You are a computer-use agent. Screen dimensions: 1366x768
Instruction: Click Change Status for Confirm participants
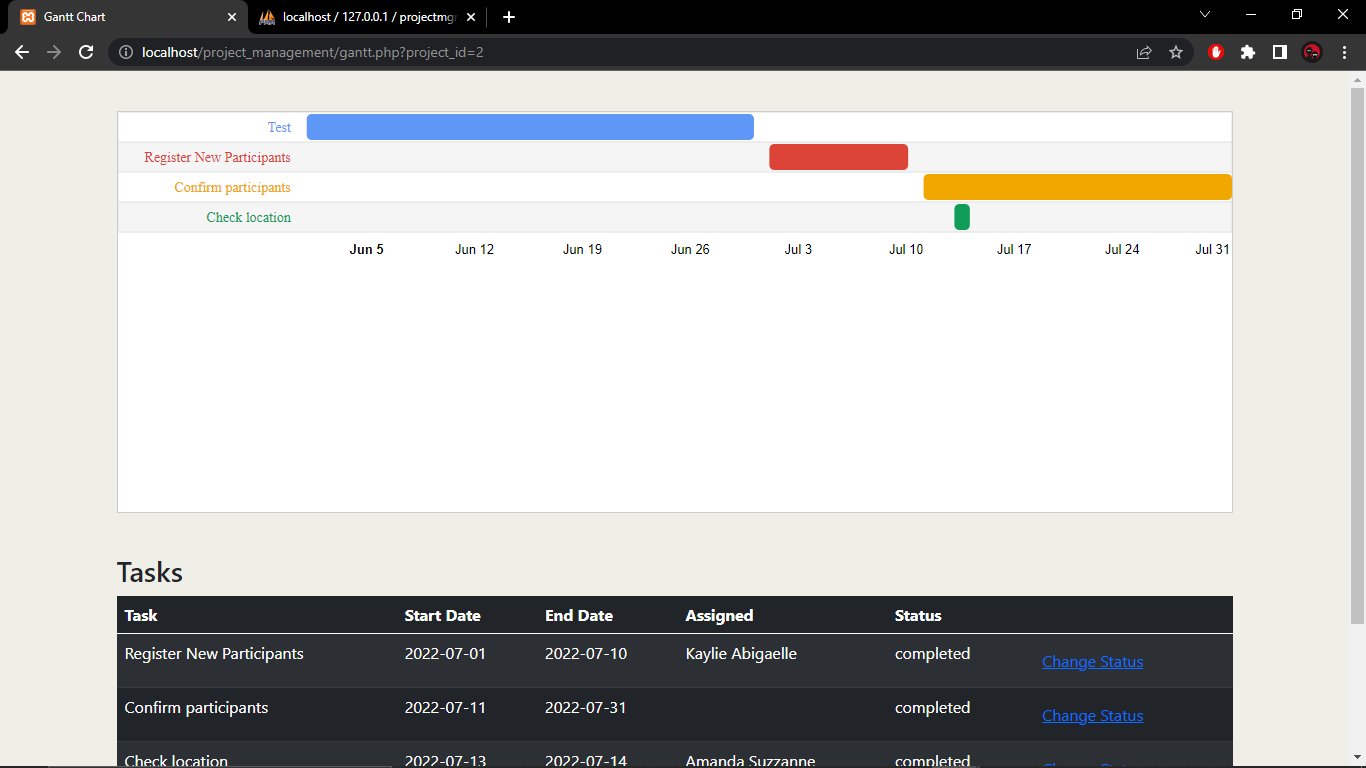(1092, 715)
